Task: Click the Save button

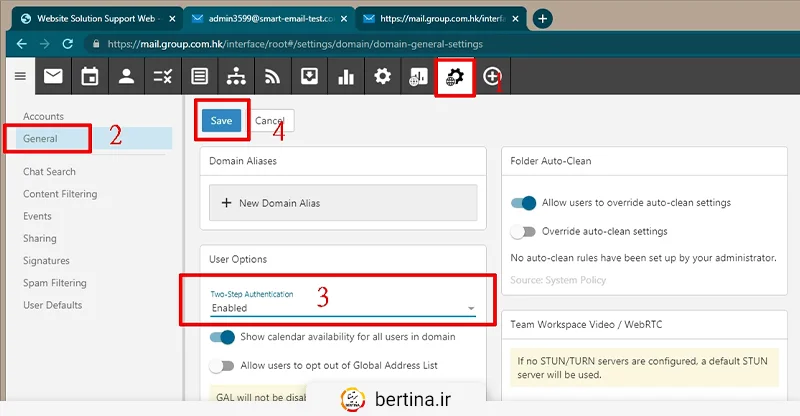Action: 221,120
